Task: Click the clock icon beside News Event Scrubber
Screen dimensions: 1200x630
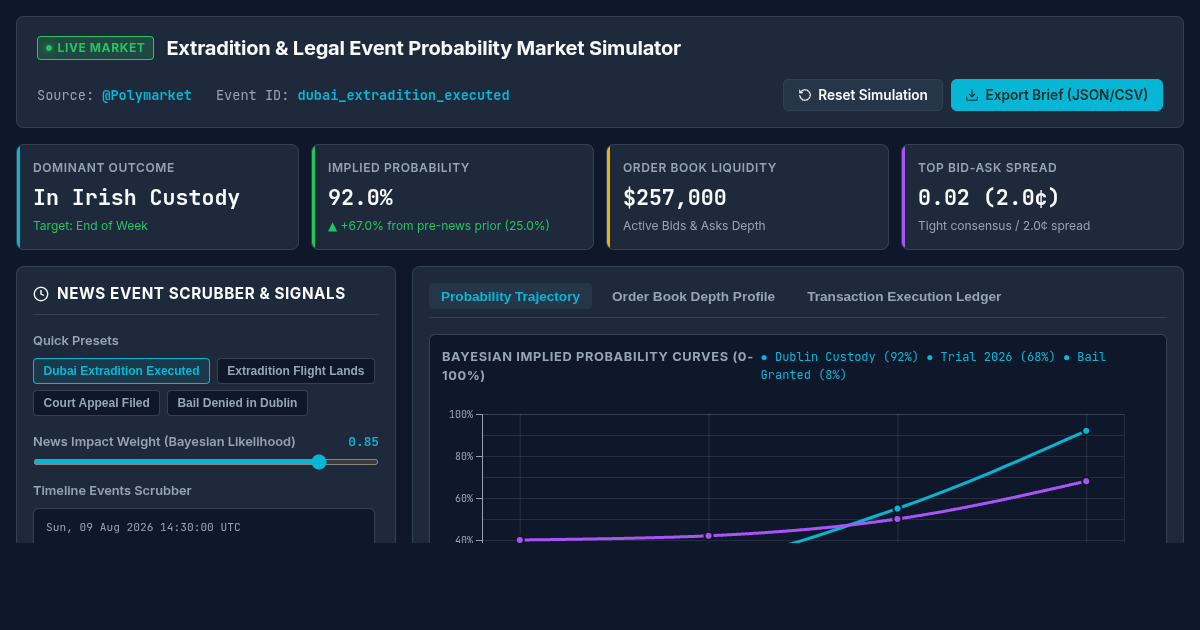Action: (41, 294)
